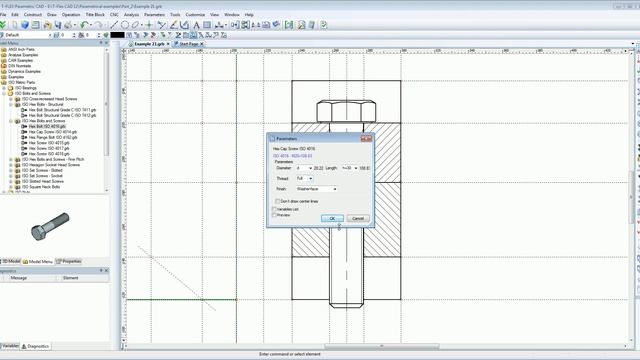Open the Operation menu
The height and width of the screenshot is (360, 640).
71,15
